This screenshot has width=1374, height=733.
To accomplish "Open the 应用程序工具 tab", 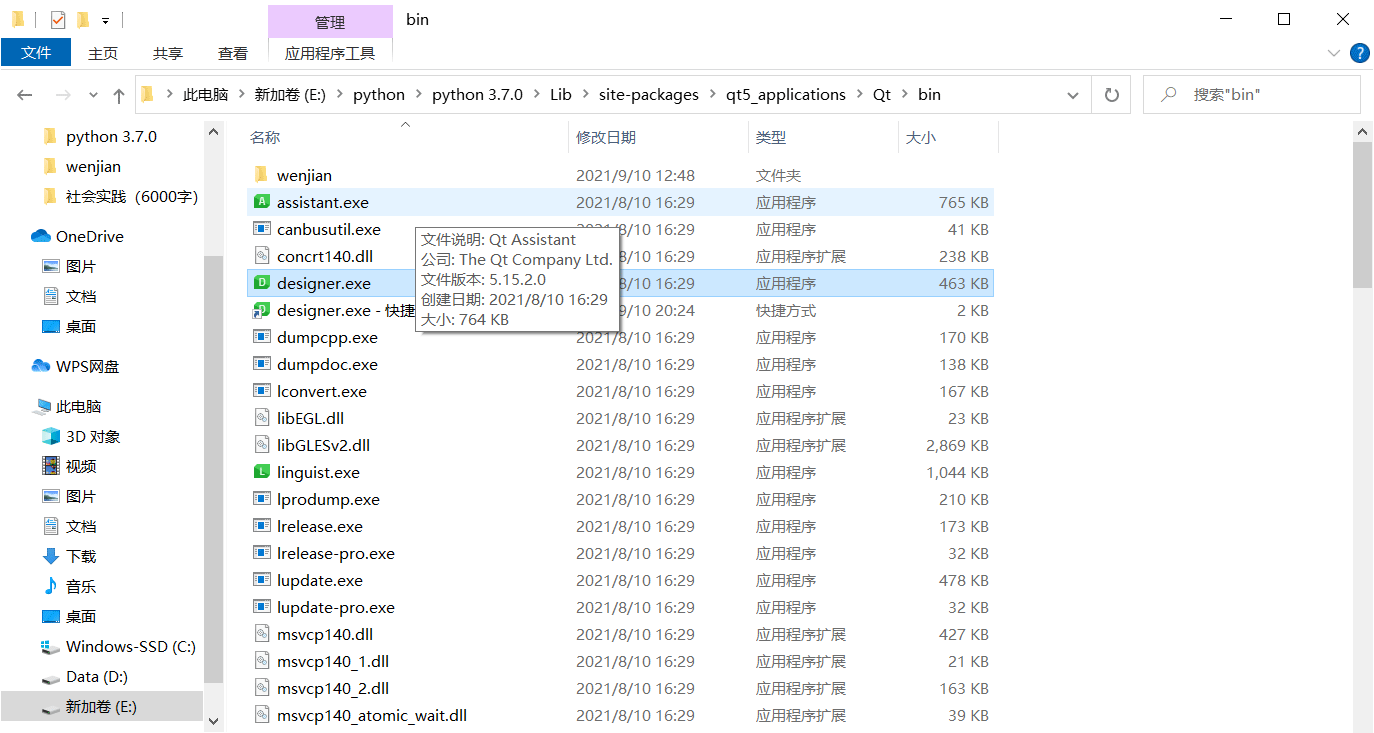I will pos(330,53).
